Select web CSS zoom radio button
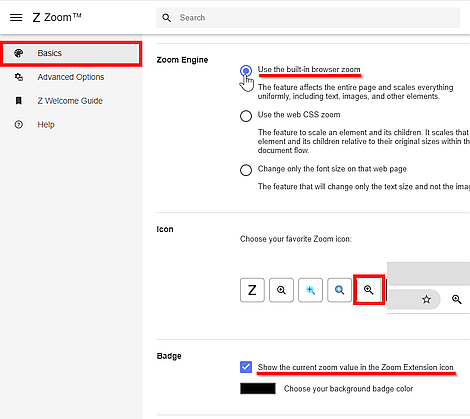Image resolution: width=470 pixels, height=419 pixels. (x=246, y=116)
